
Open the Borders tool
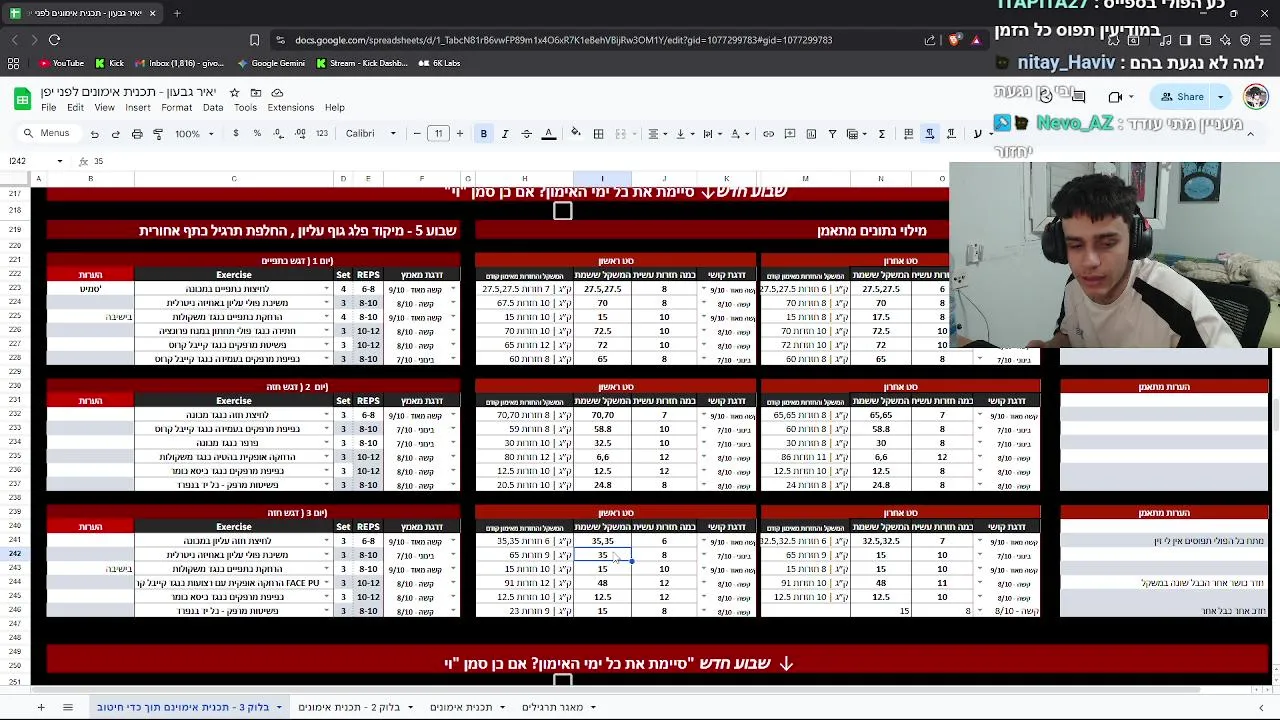point(598,134)
